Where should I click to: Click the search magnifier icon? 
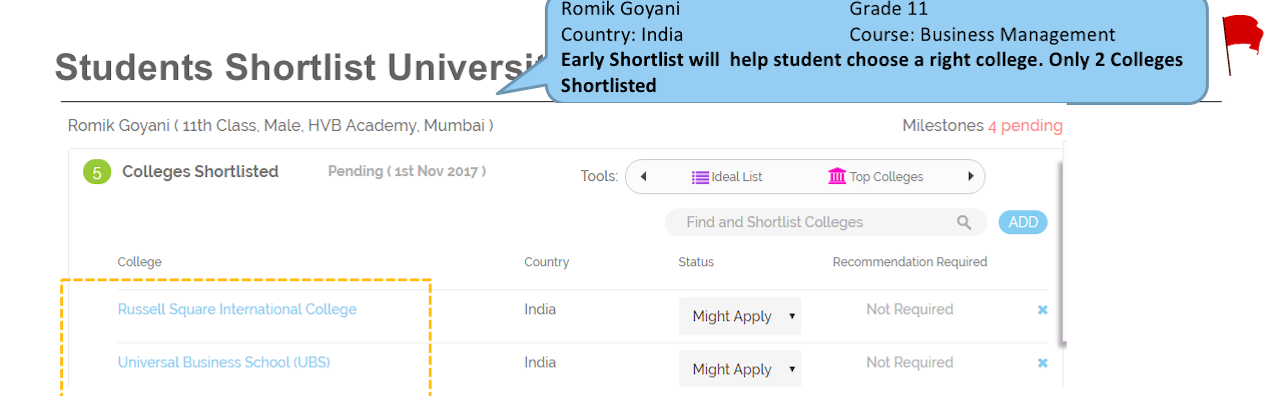coord(964,222)
